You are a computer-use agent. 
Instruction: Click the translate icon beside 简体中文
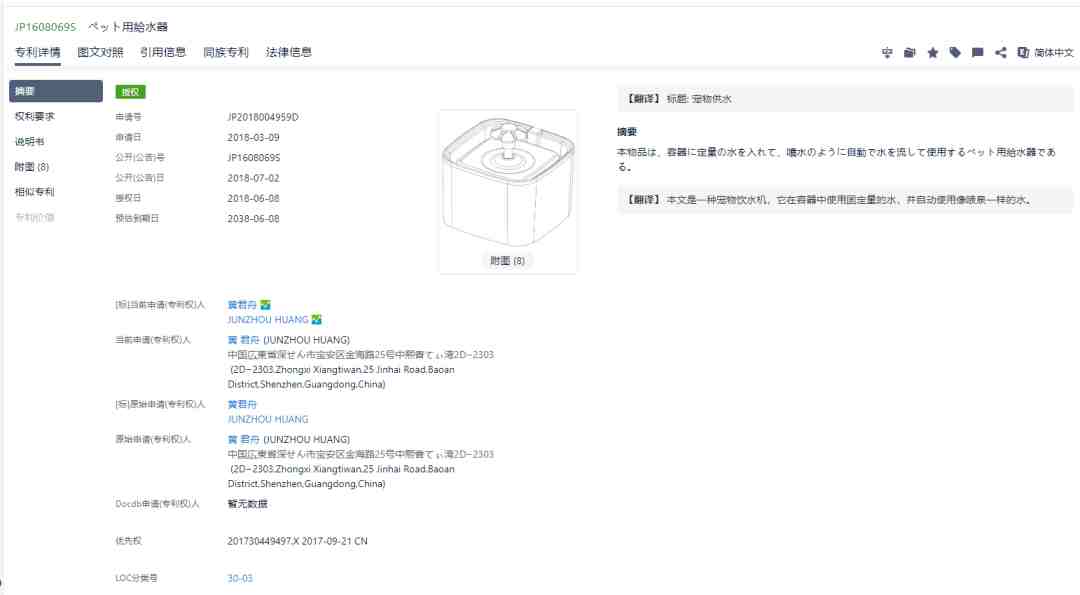pos(1023,52)
